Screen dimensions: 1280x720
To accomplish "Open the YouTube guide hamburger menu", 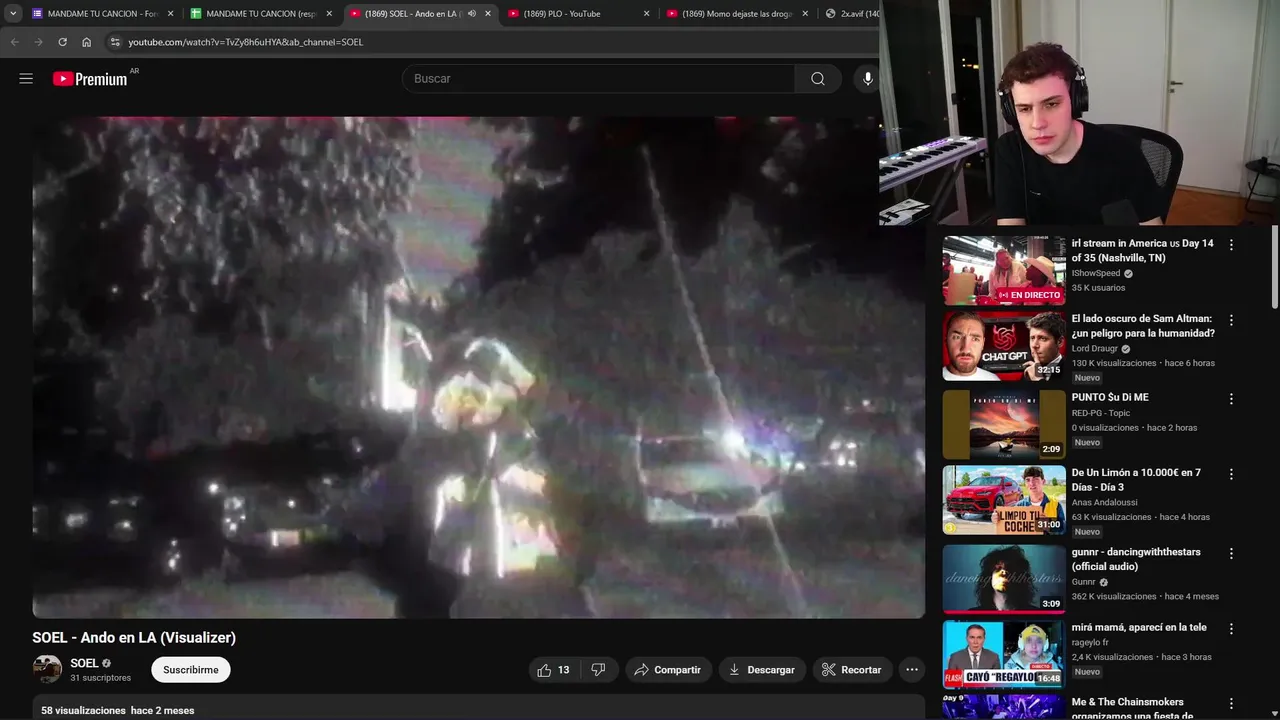I will pos(26,78).
